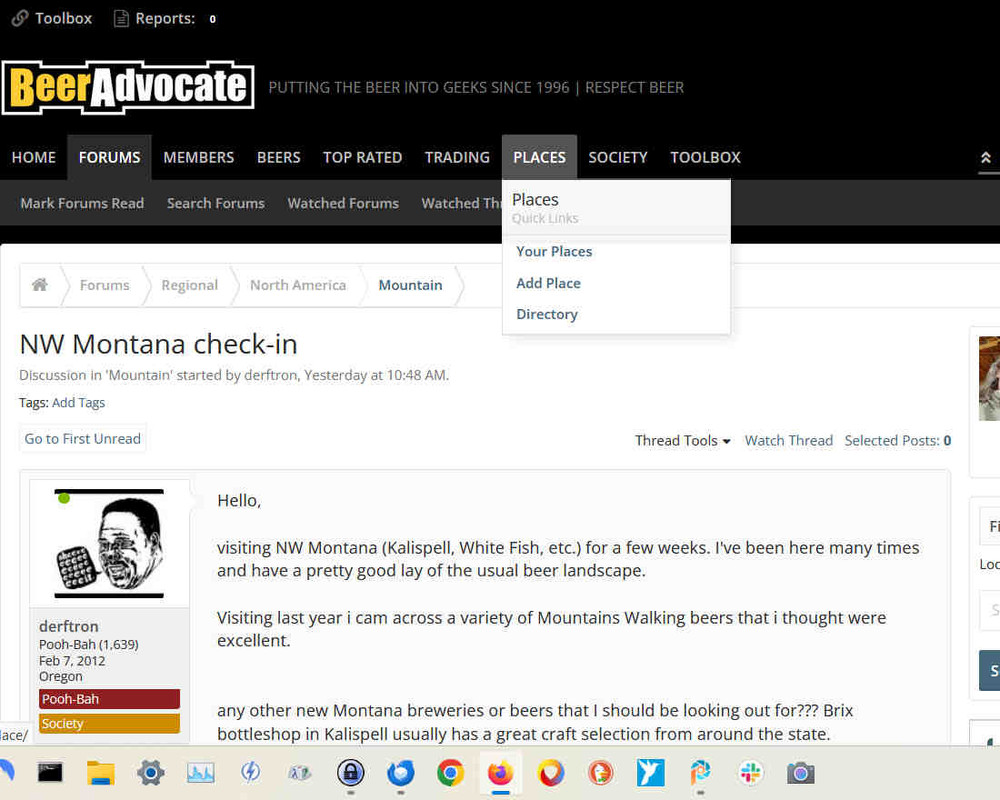
Task: Click the Add Tags link
Action: 78,403
